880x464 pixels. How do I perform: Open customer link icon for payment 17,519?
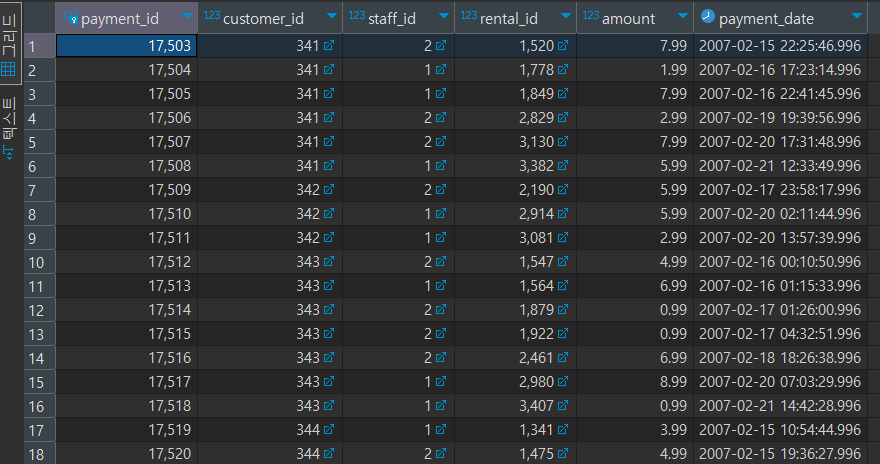point(329,430)
